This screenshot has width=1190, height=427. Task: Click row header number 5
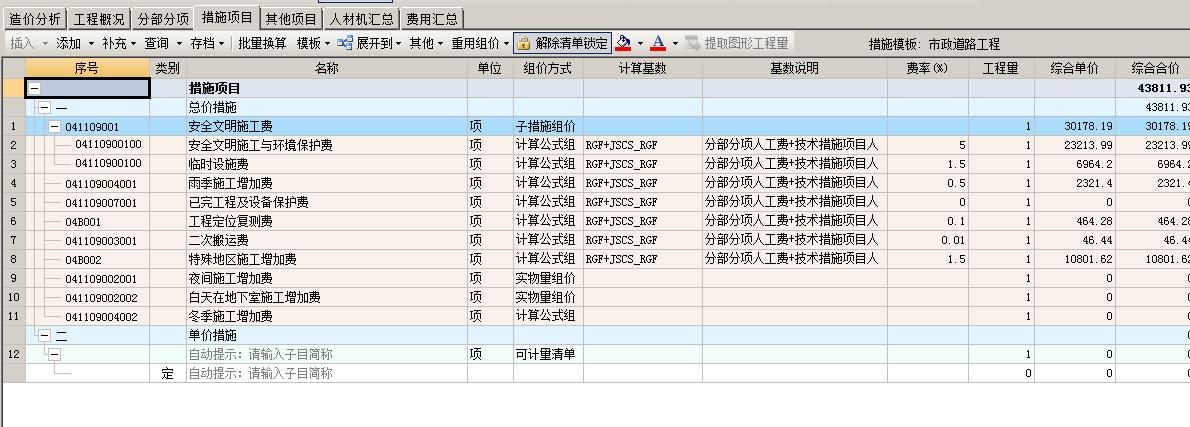pyautogui.click(x=13, y=203)
